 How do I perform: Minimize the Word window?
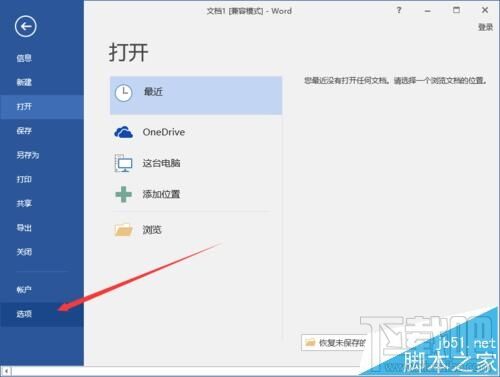[427, 11]
